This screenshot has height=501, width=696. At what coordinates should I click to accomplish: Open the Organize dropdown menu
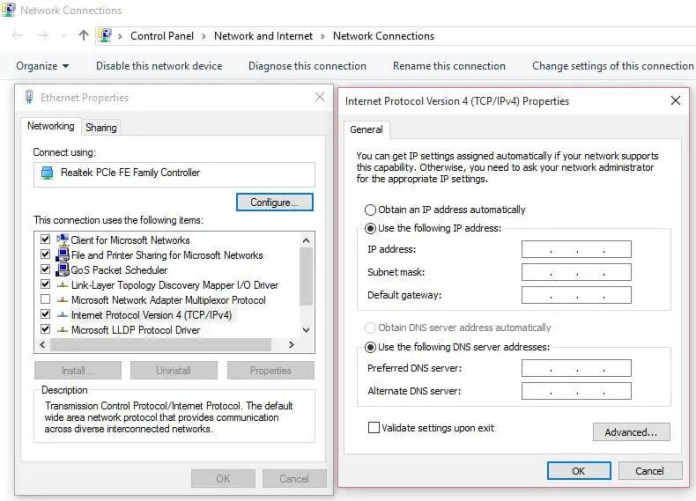pyautogui.click(x=42, y=66)
